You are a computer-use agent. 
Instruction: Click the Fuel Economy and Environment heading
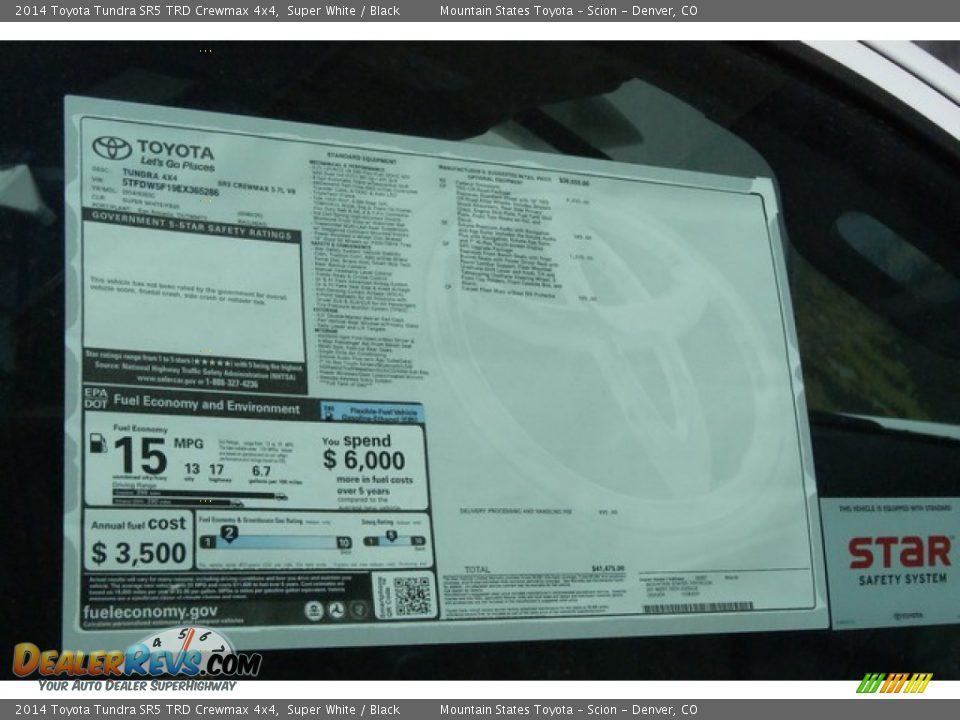[x=206, y=405]
